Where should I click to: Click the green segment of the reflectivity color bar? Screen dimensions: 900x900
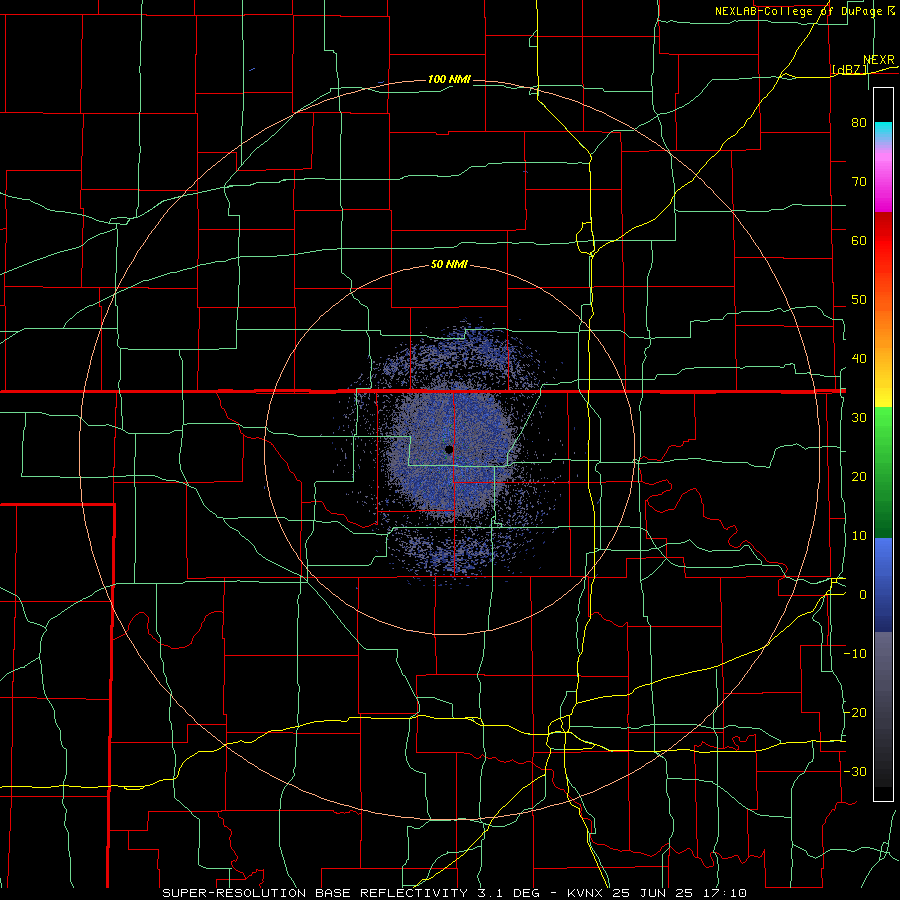(883, 472)
